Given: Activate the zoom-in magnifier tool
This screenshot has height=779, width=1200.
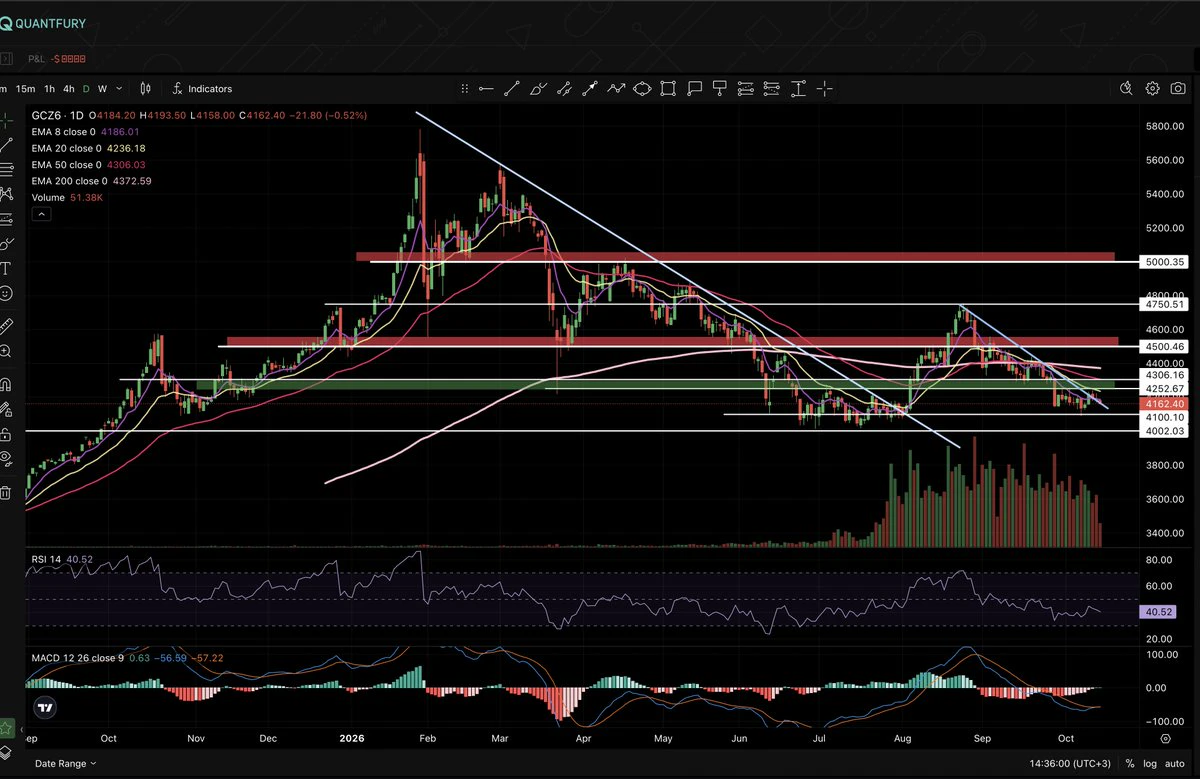Looking at the screenshot, I should coord(6,351).
